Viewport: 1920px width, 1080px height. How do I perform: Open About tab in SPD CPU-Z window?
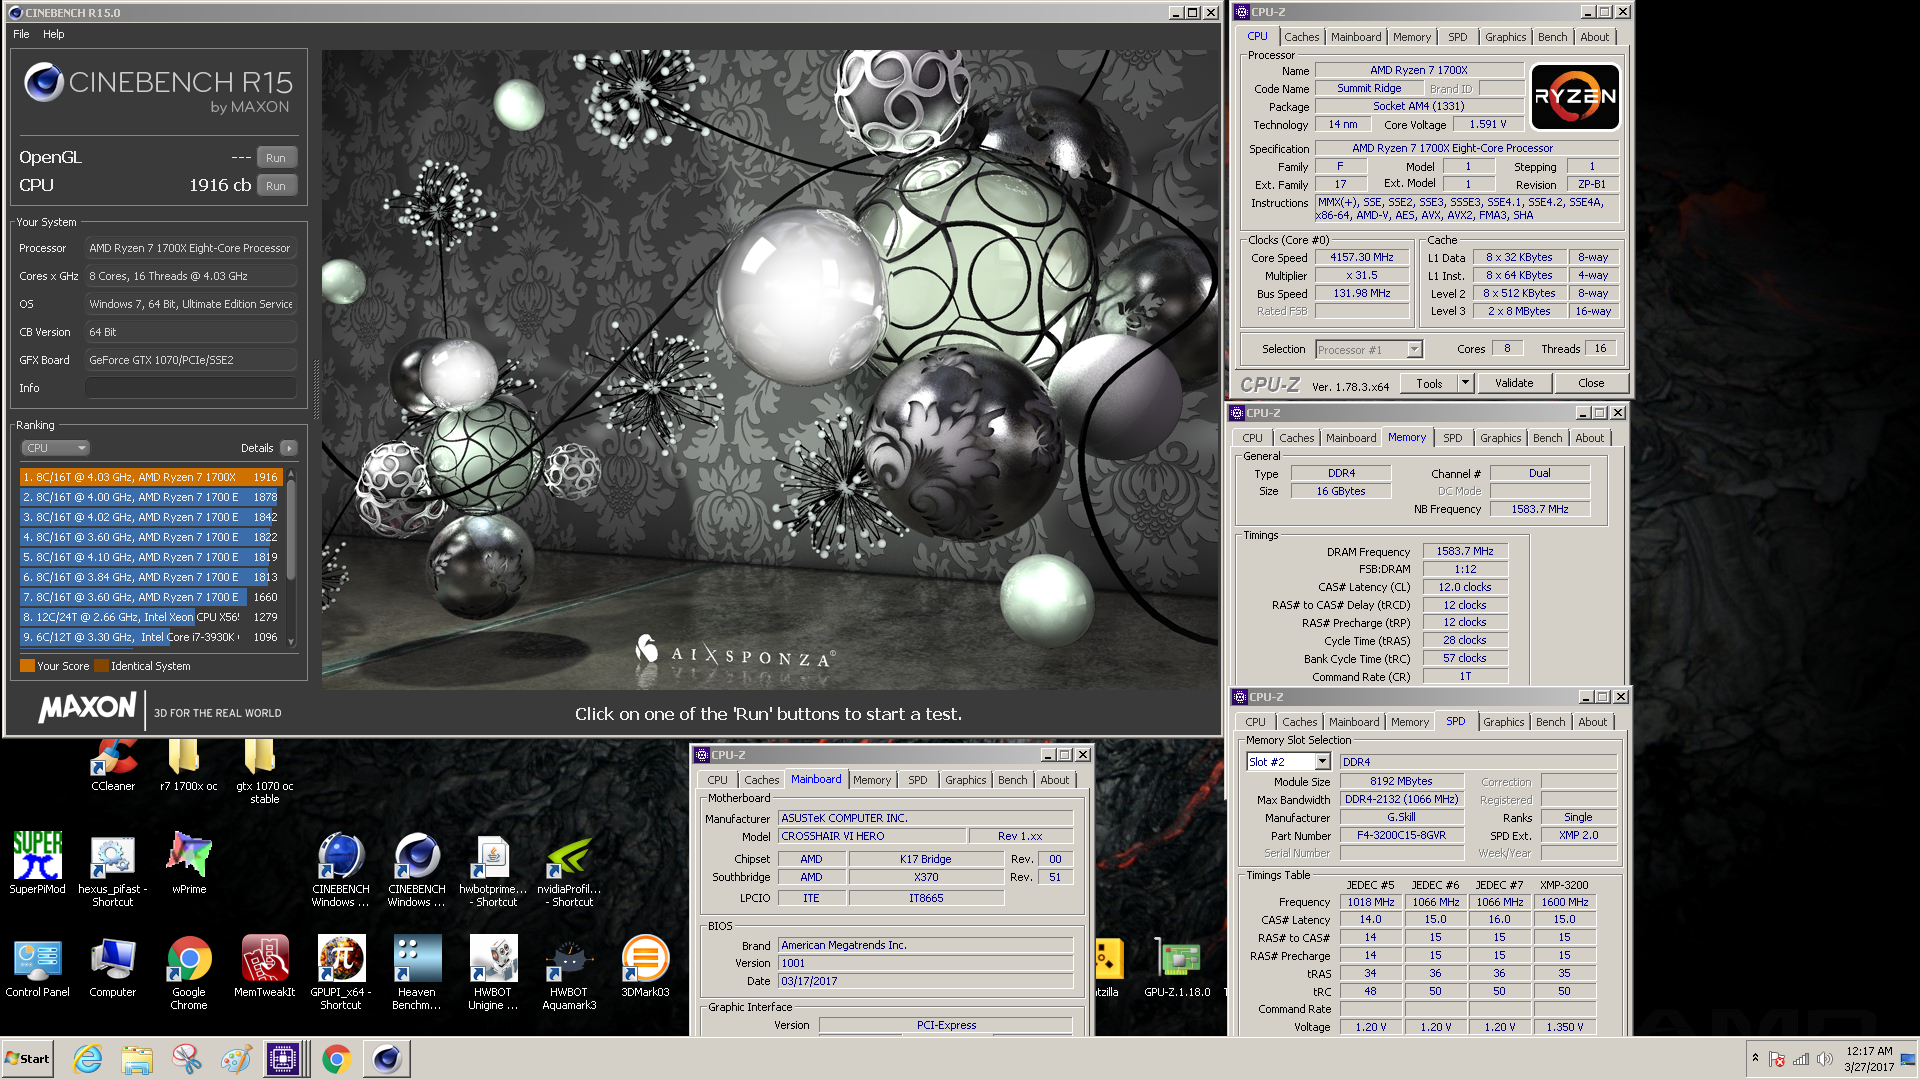point(1593,722)
